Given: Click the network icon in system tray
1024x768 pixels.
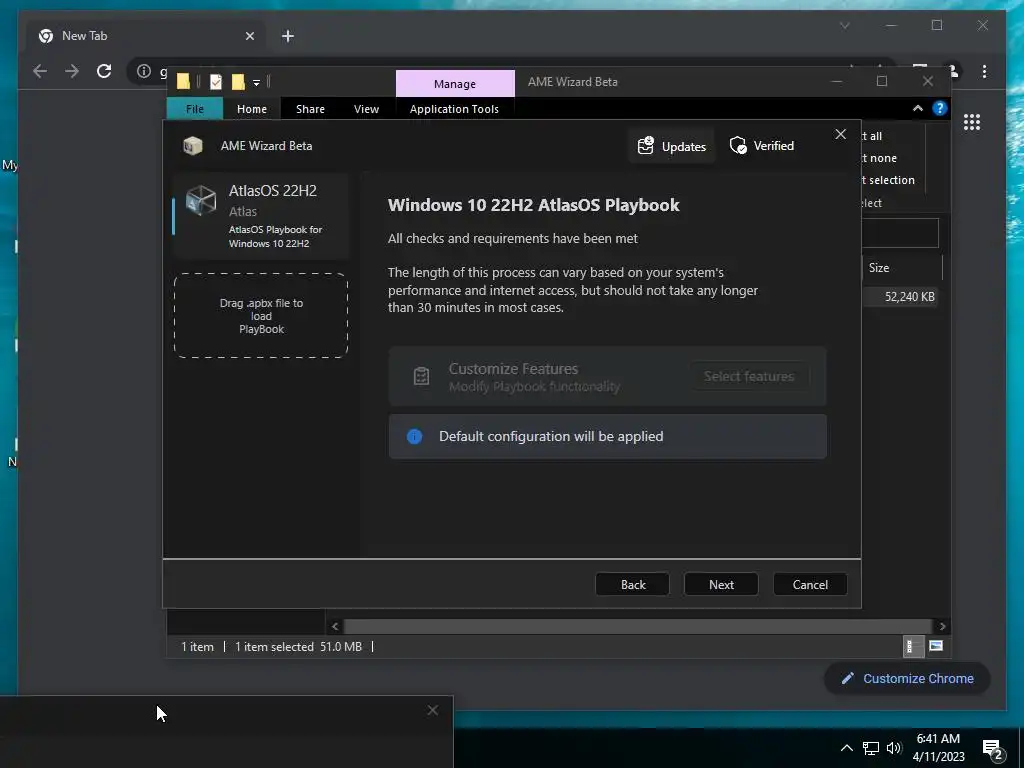Looking at the screenshot, I should point(871,748).
